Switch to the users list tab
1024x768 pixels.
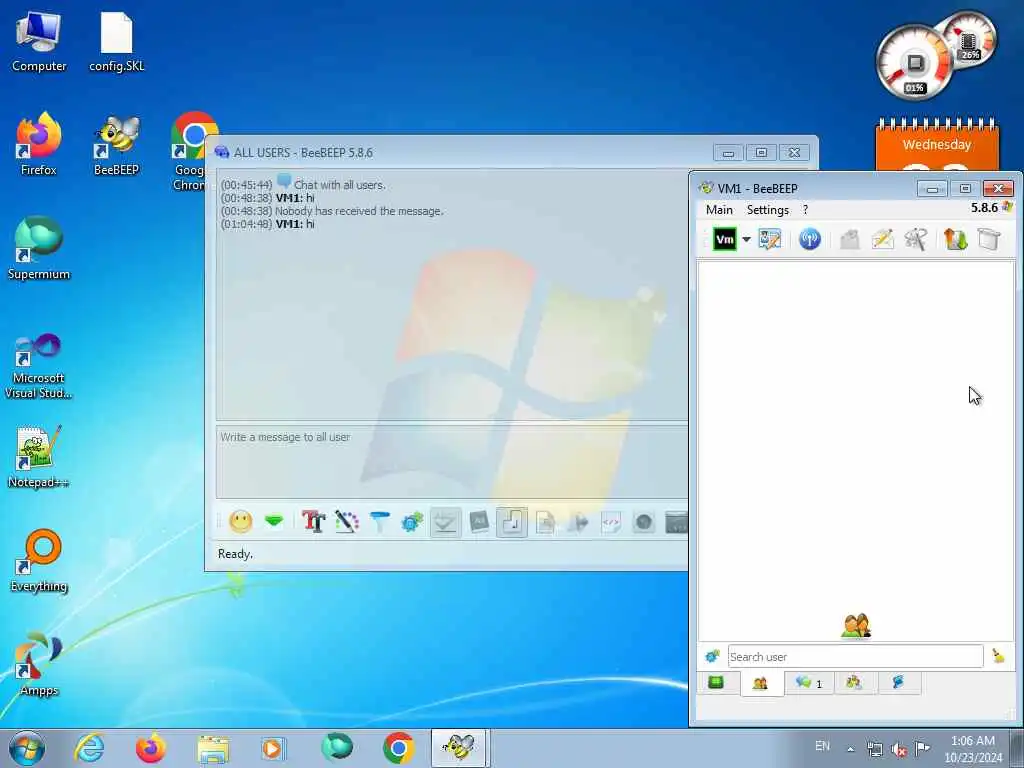(761, 684)
